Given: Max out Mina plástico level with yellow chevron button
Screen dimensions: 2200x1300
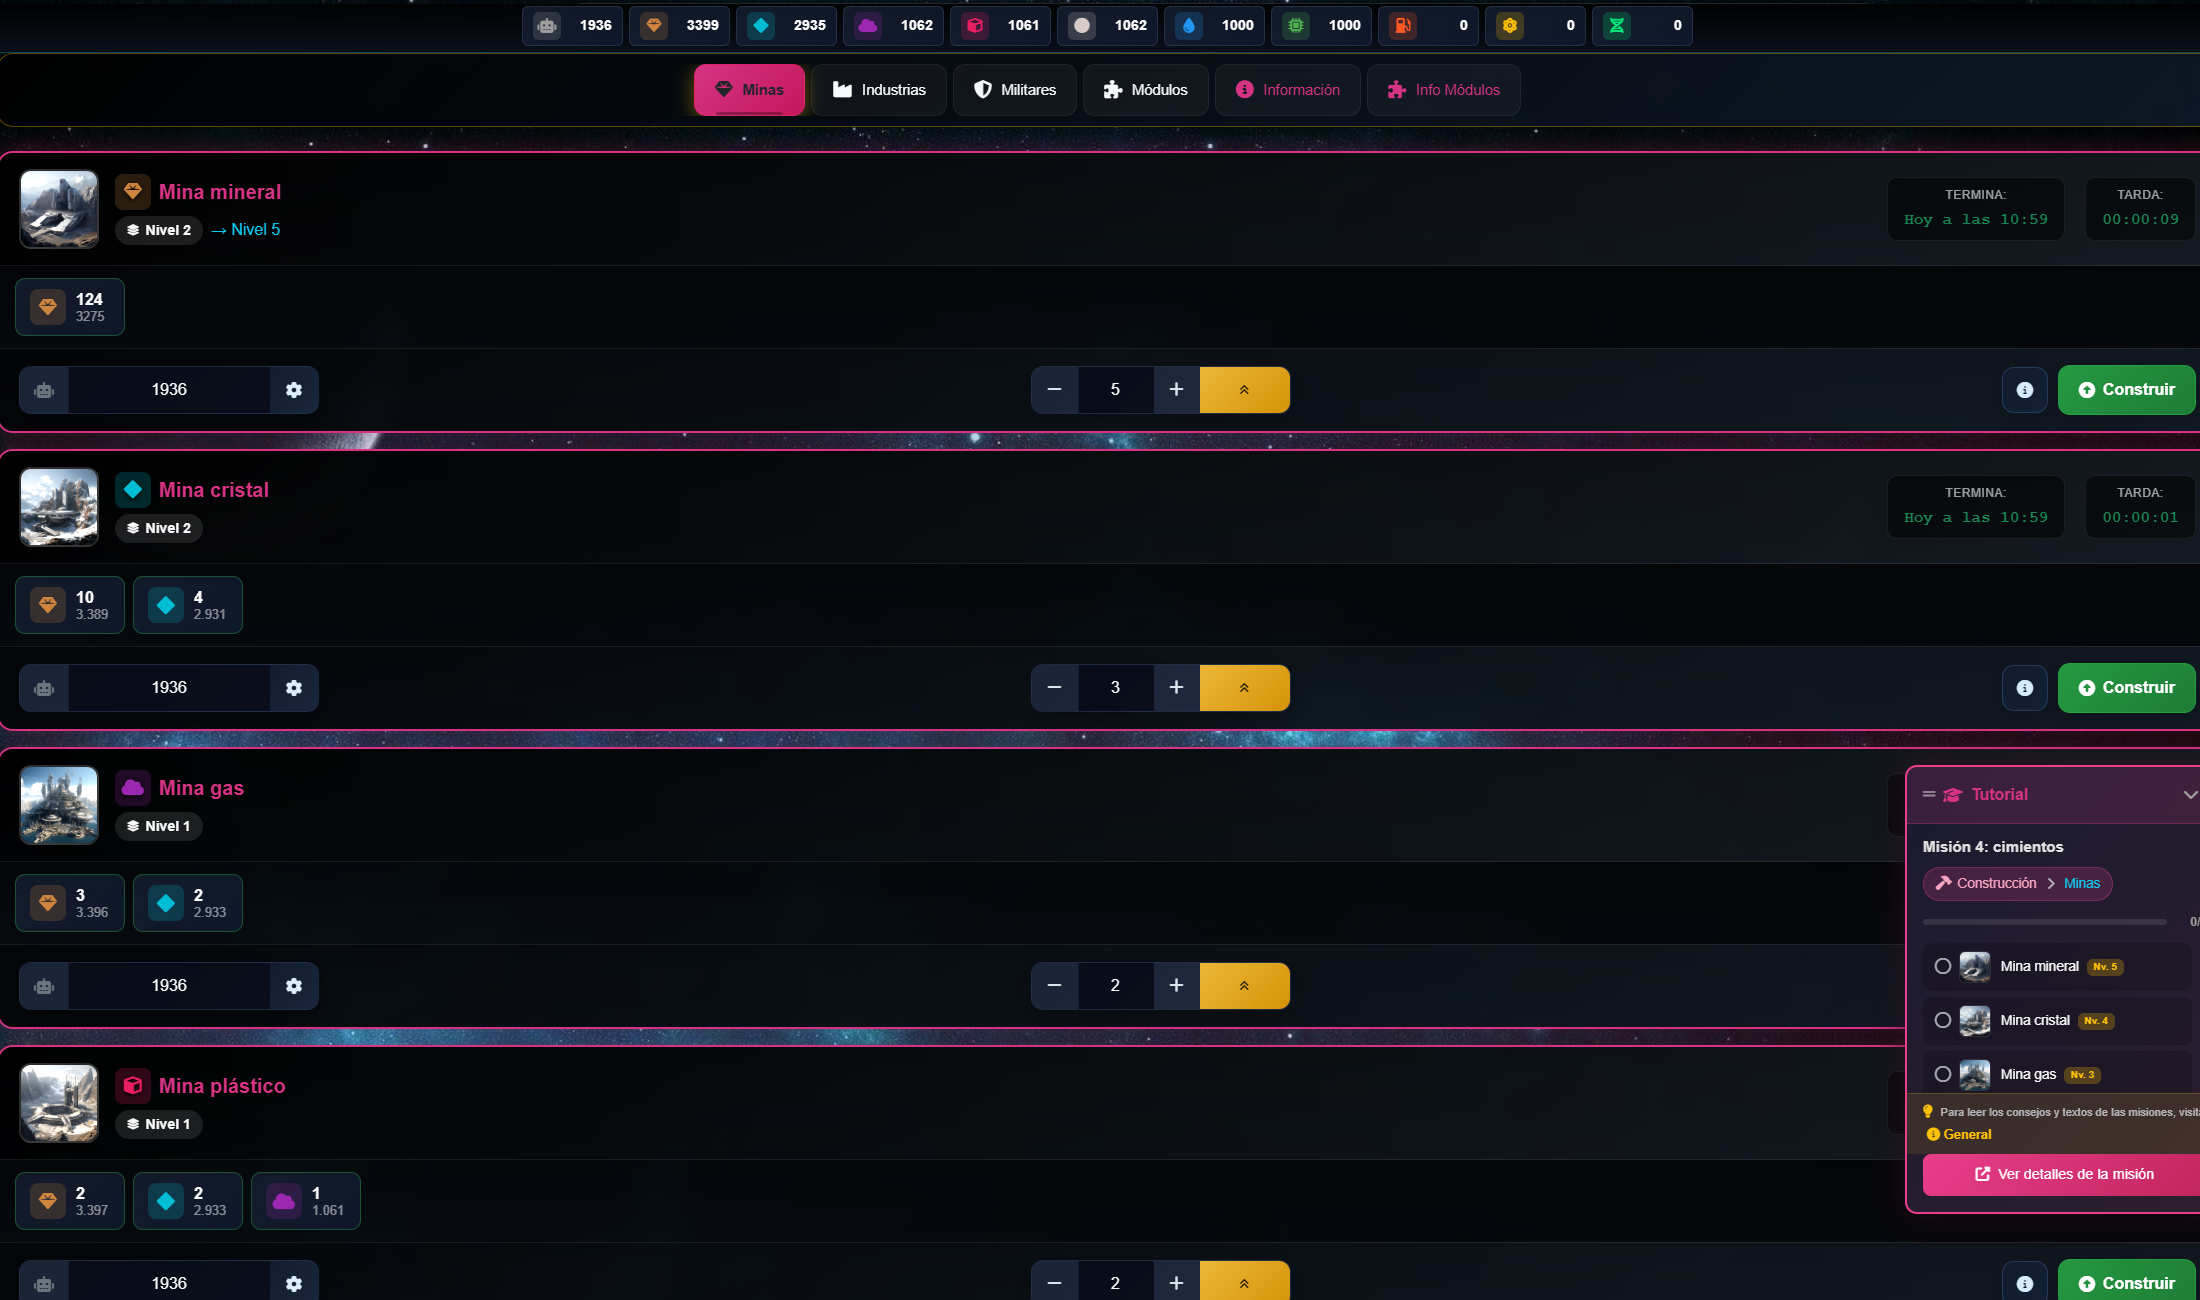Looking at the screenshot, I should pyautogui.click(x=1245, y=1283).
